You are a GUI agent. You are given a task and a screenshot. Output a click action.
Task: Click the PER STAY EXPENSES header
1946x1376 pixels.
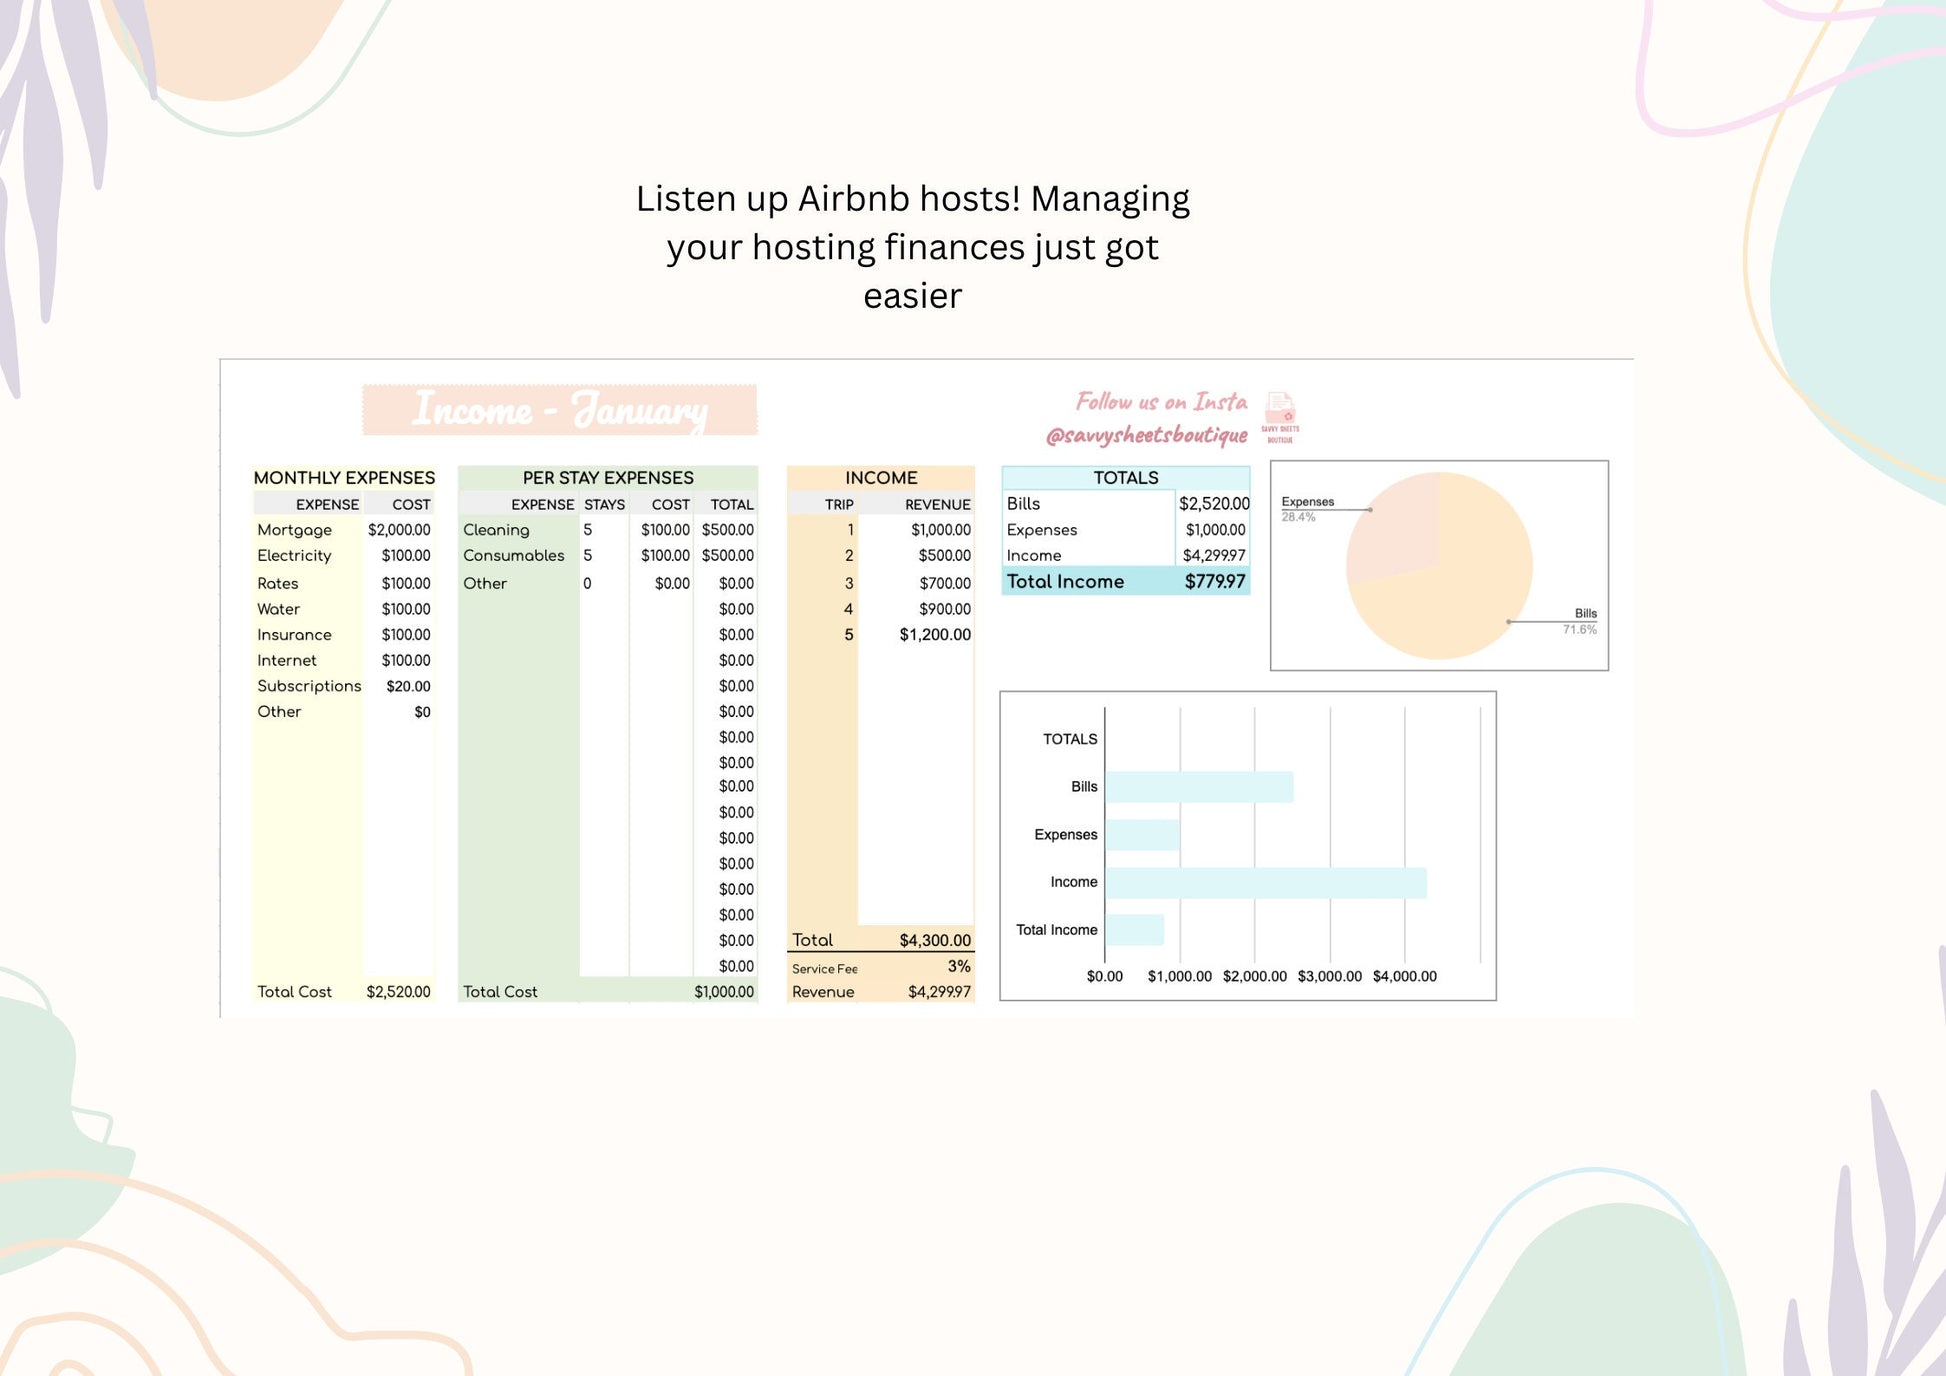click(608, 478)
